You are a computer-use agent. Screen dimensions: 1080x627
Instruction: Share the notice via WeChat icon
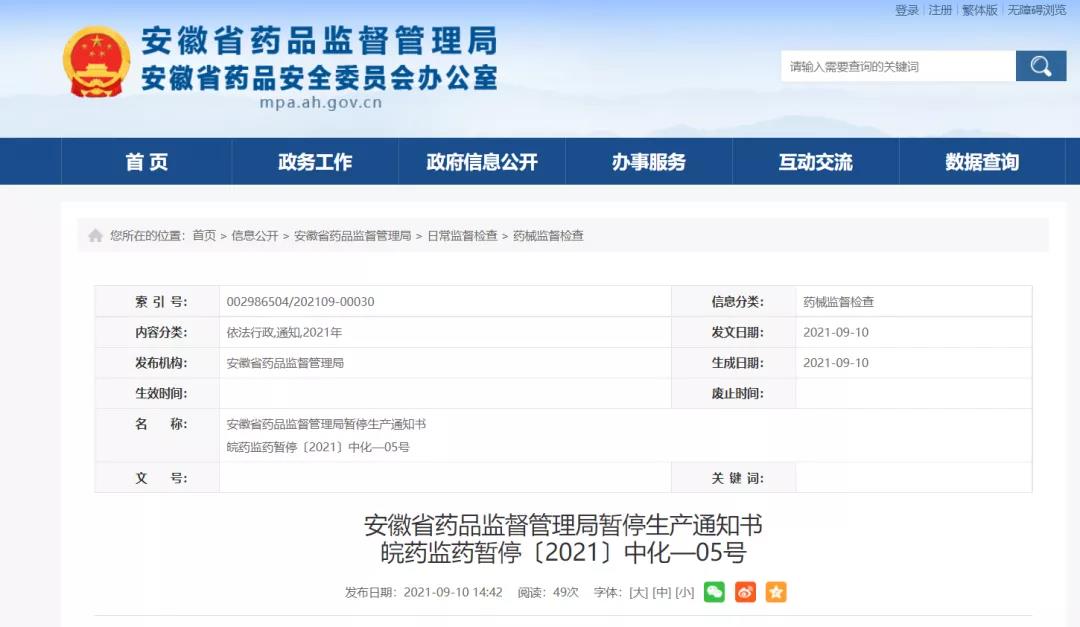pos(714,592)
